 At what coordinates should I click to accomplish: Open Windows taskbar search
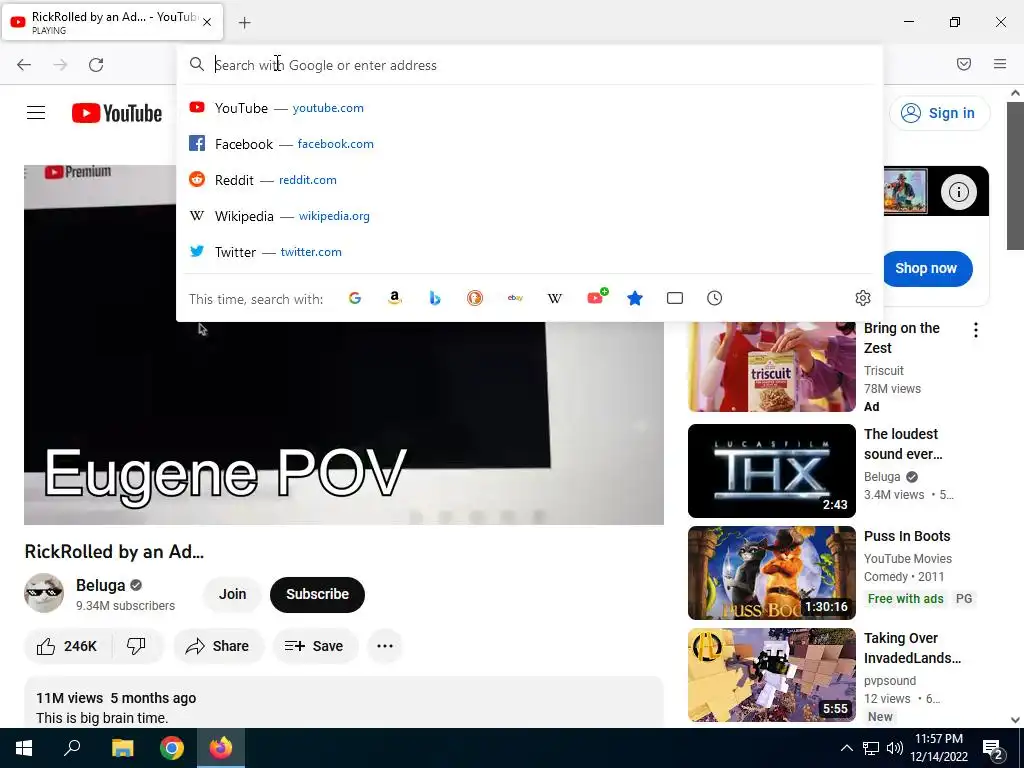coord(72,748)
